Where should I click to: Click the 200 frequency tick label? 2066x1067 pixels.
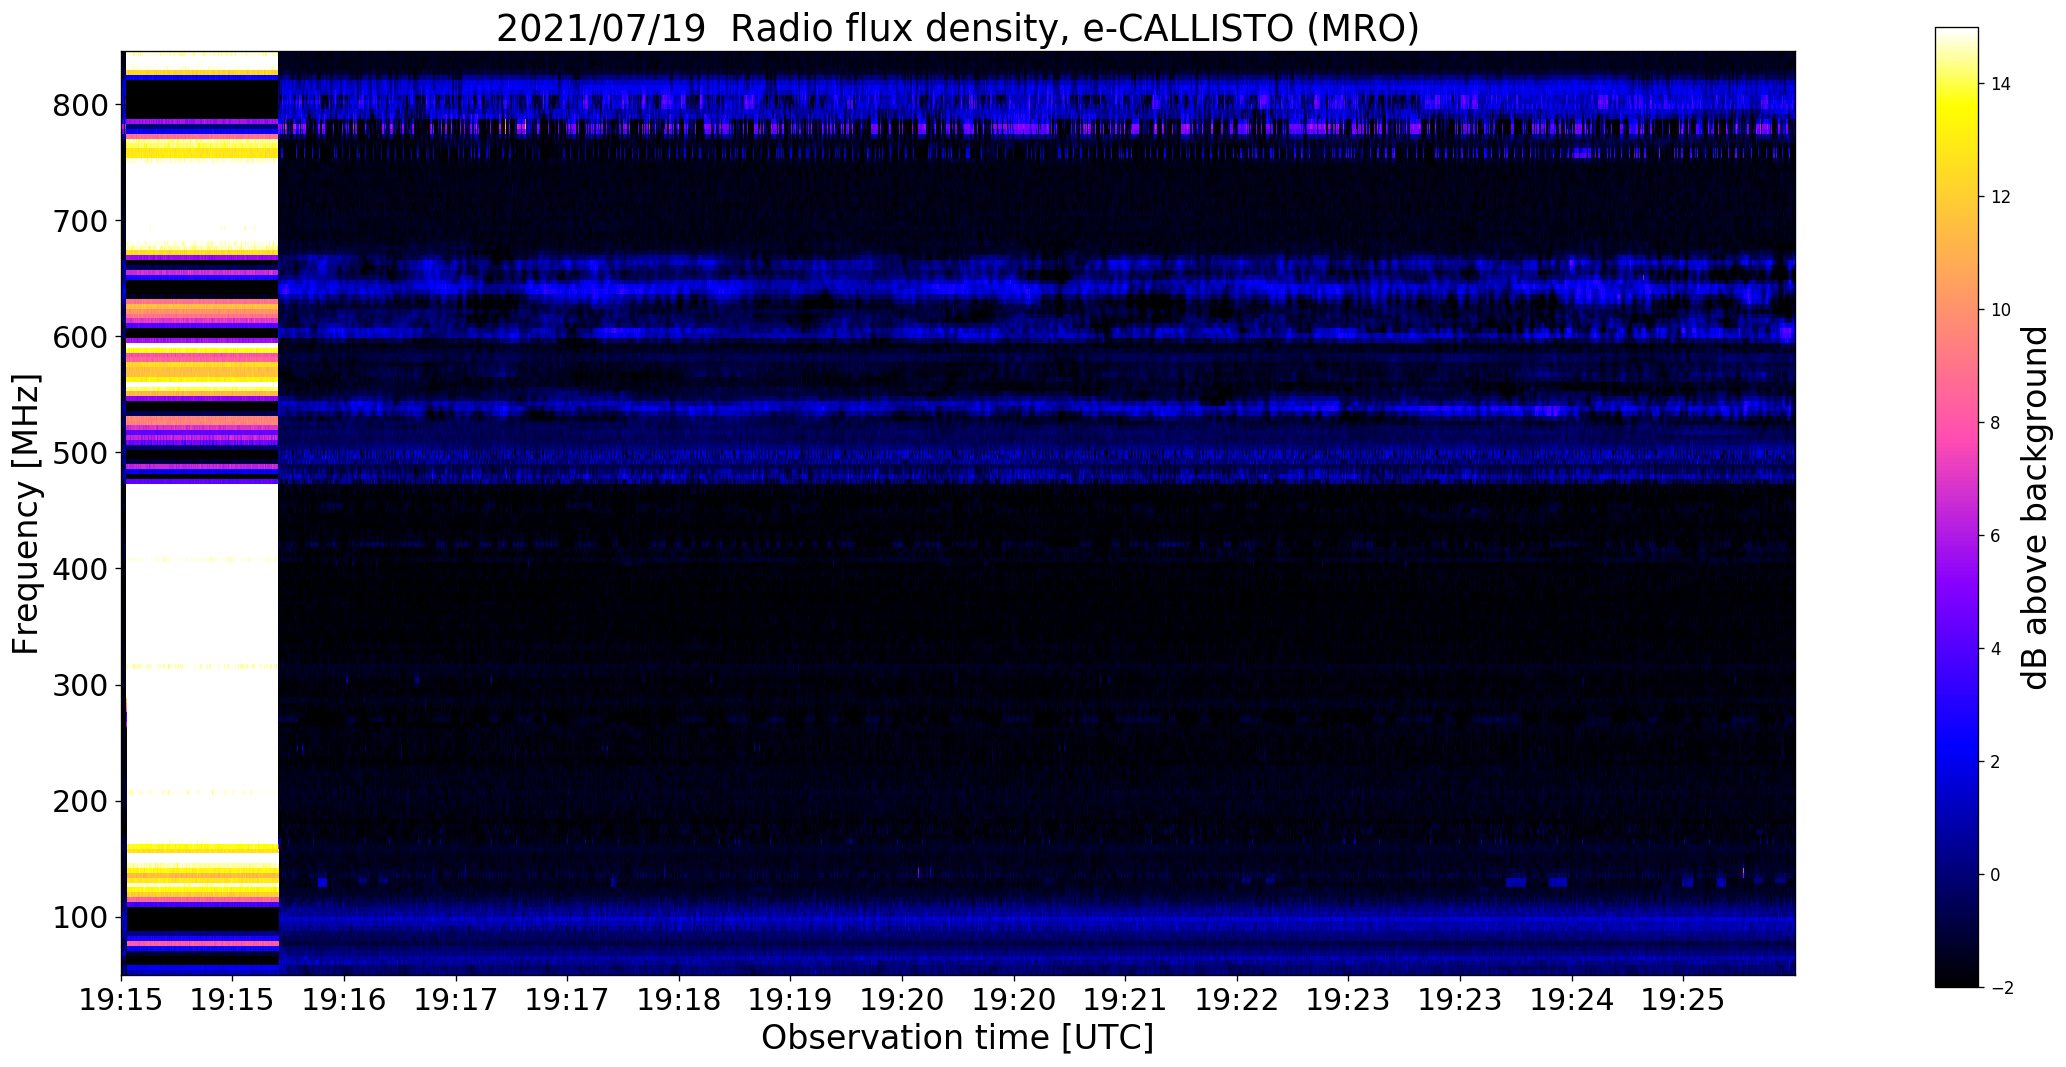[79, 801]
